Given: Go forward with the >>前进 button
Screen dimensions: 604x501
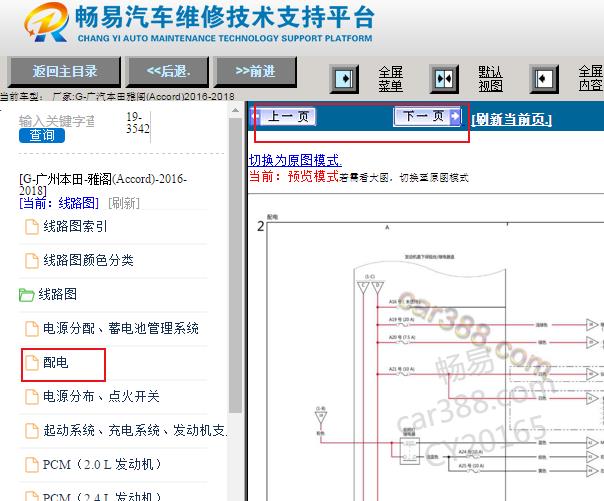Looking at the screenshot, I should (x=255, y=72).
